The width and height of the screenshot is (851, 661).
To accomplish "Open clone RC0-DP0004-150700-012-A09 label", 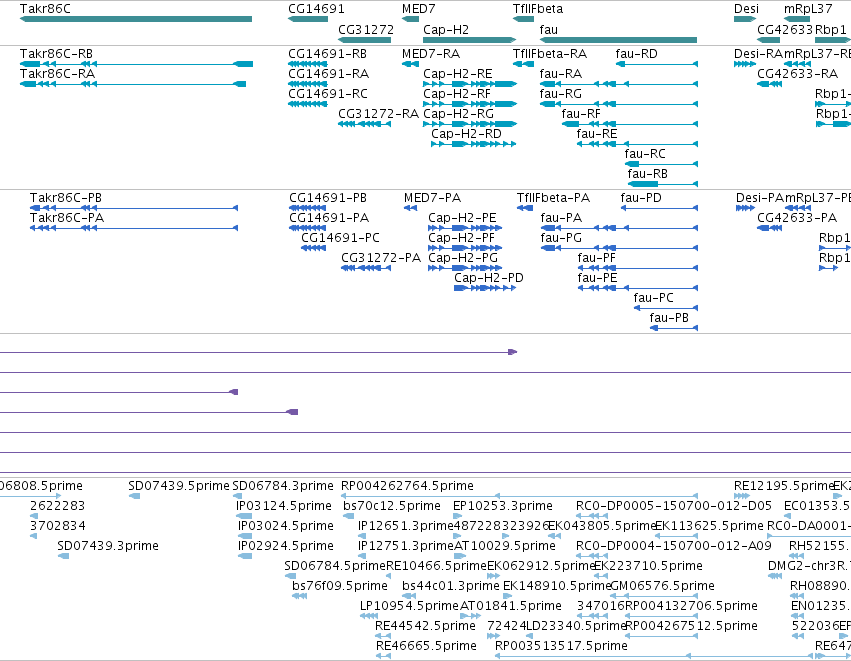I will point(674,546).
